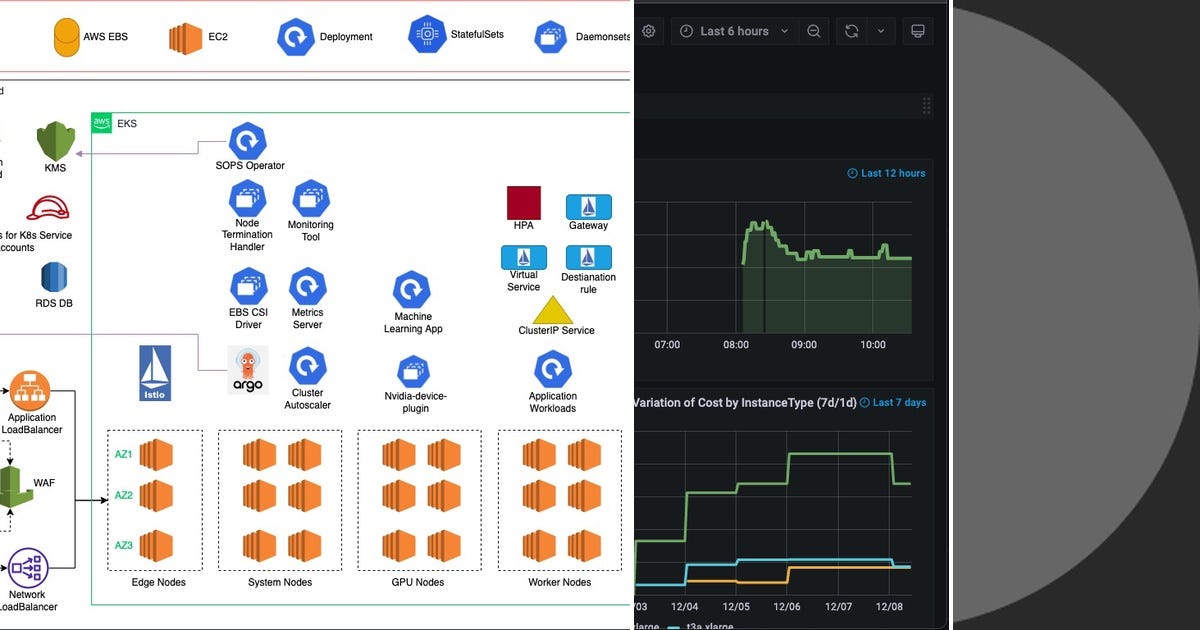Click the KMS key icon

pyautogui.click(x=56, y=140)
